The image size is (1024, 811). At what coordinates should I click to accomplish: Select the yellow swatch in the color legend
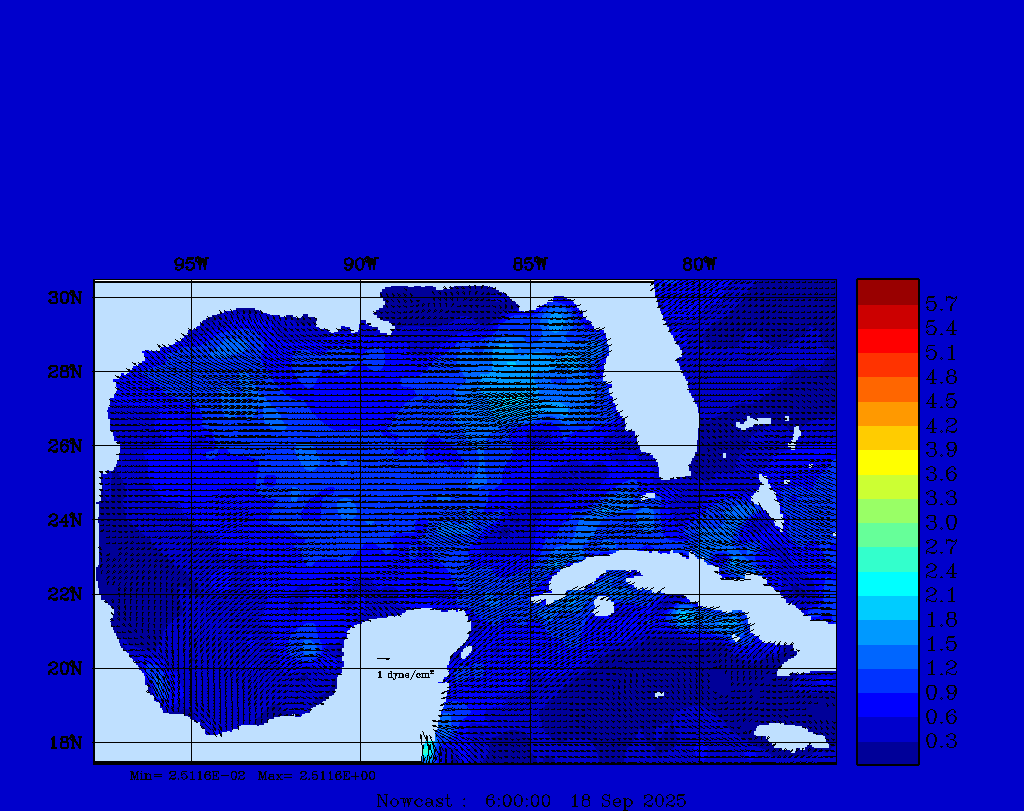(x=887, y=462)
